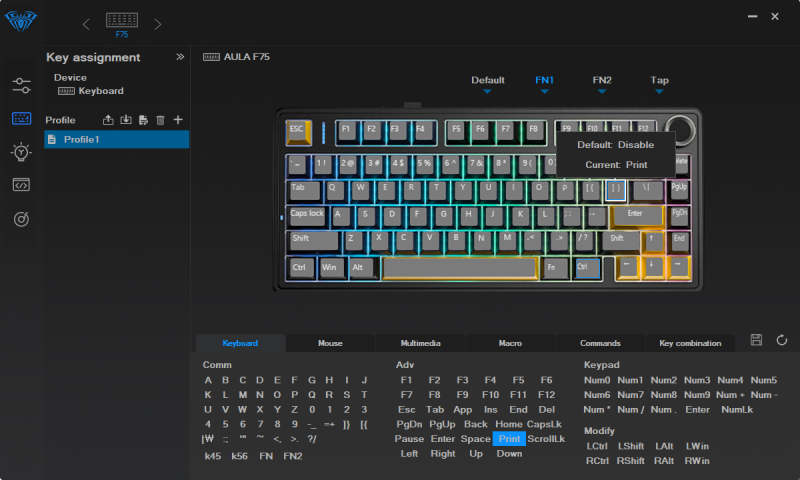Assign k56 from the Comm list
Viewport: 800px width, 480px height.
239,456
